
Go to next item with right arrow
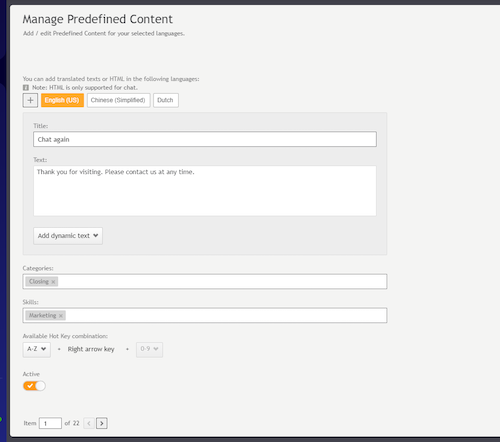102,423
